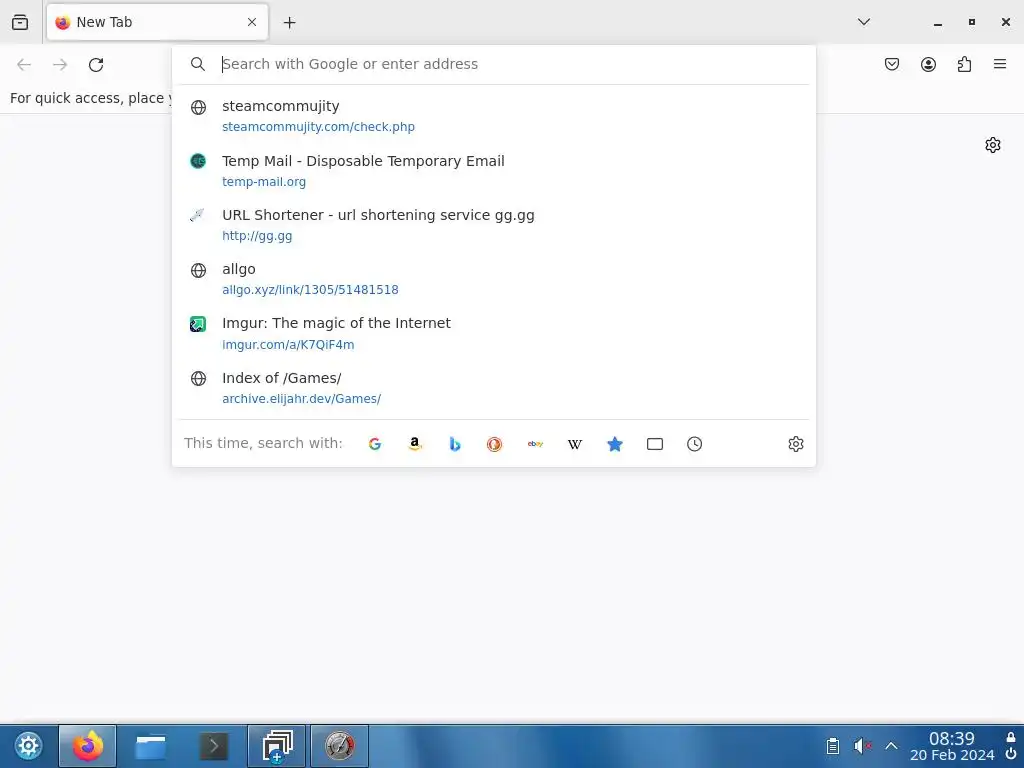Open archive.elijahr.dev/Games/ link
Image resolution: width=1024 pixels, height=768 pixels.
[x=301, y=399]
